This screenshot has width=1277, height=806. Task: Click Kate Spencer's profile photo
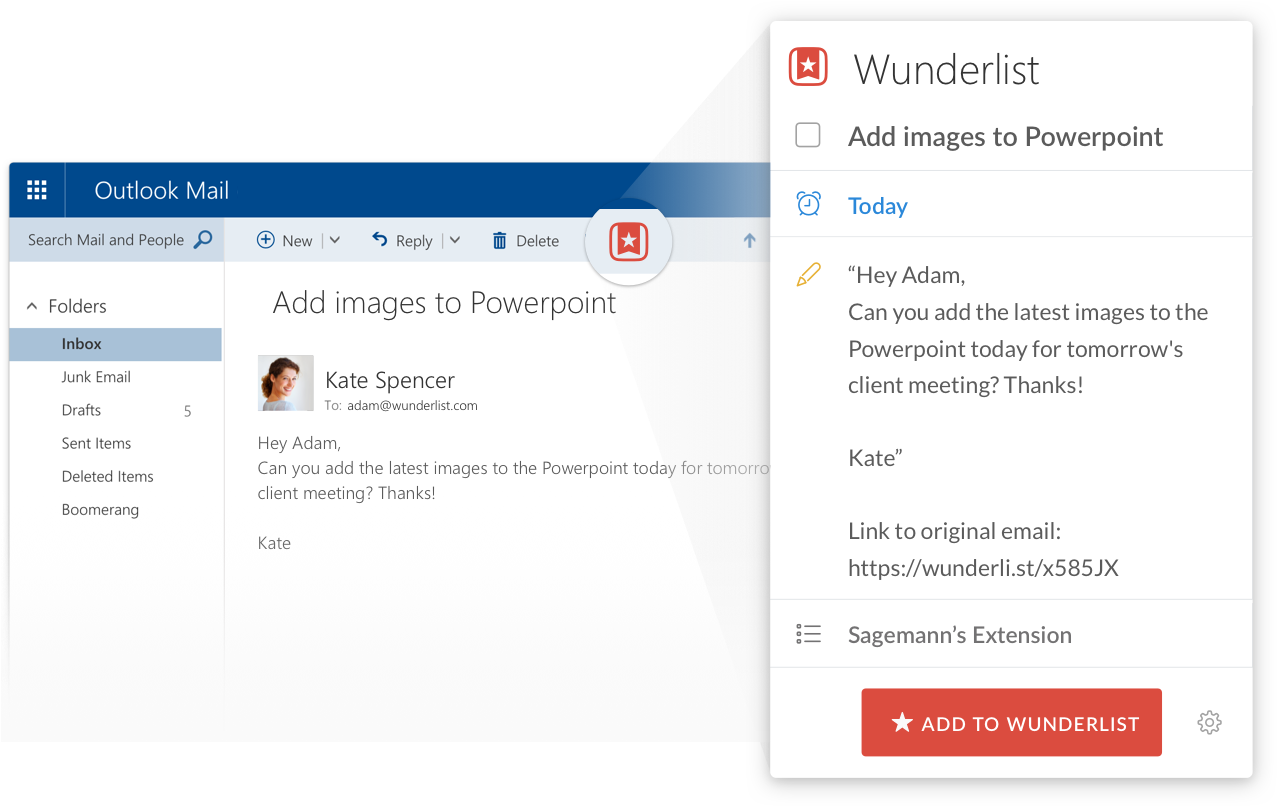click(286, 383)
